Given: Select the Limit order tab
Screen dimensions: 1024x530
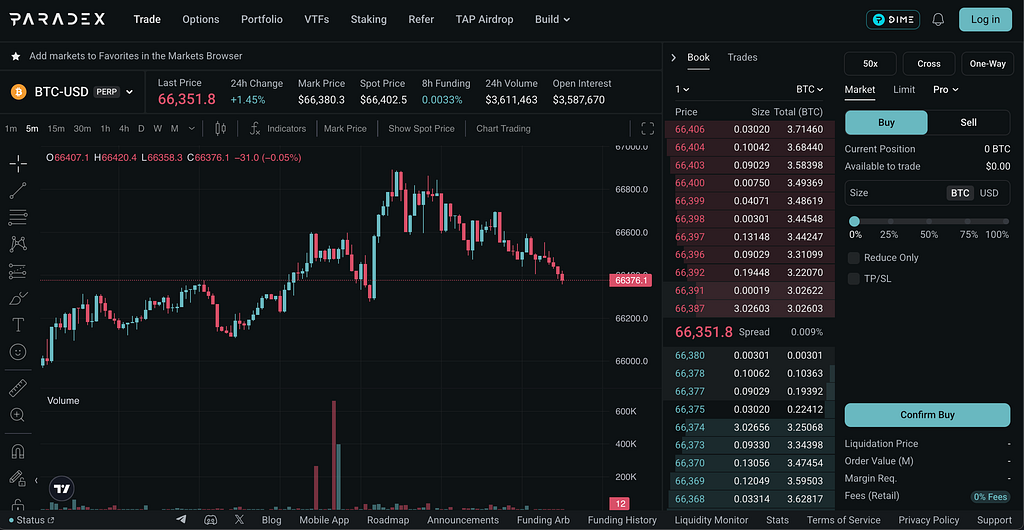Looking at the screenshot, I should [x=904, y=89].
